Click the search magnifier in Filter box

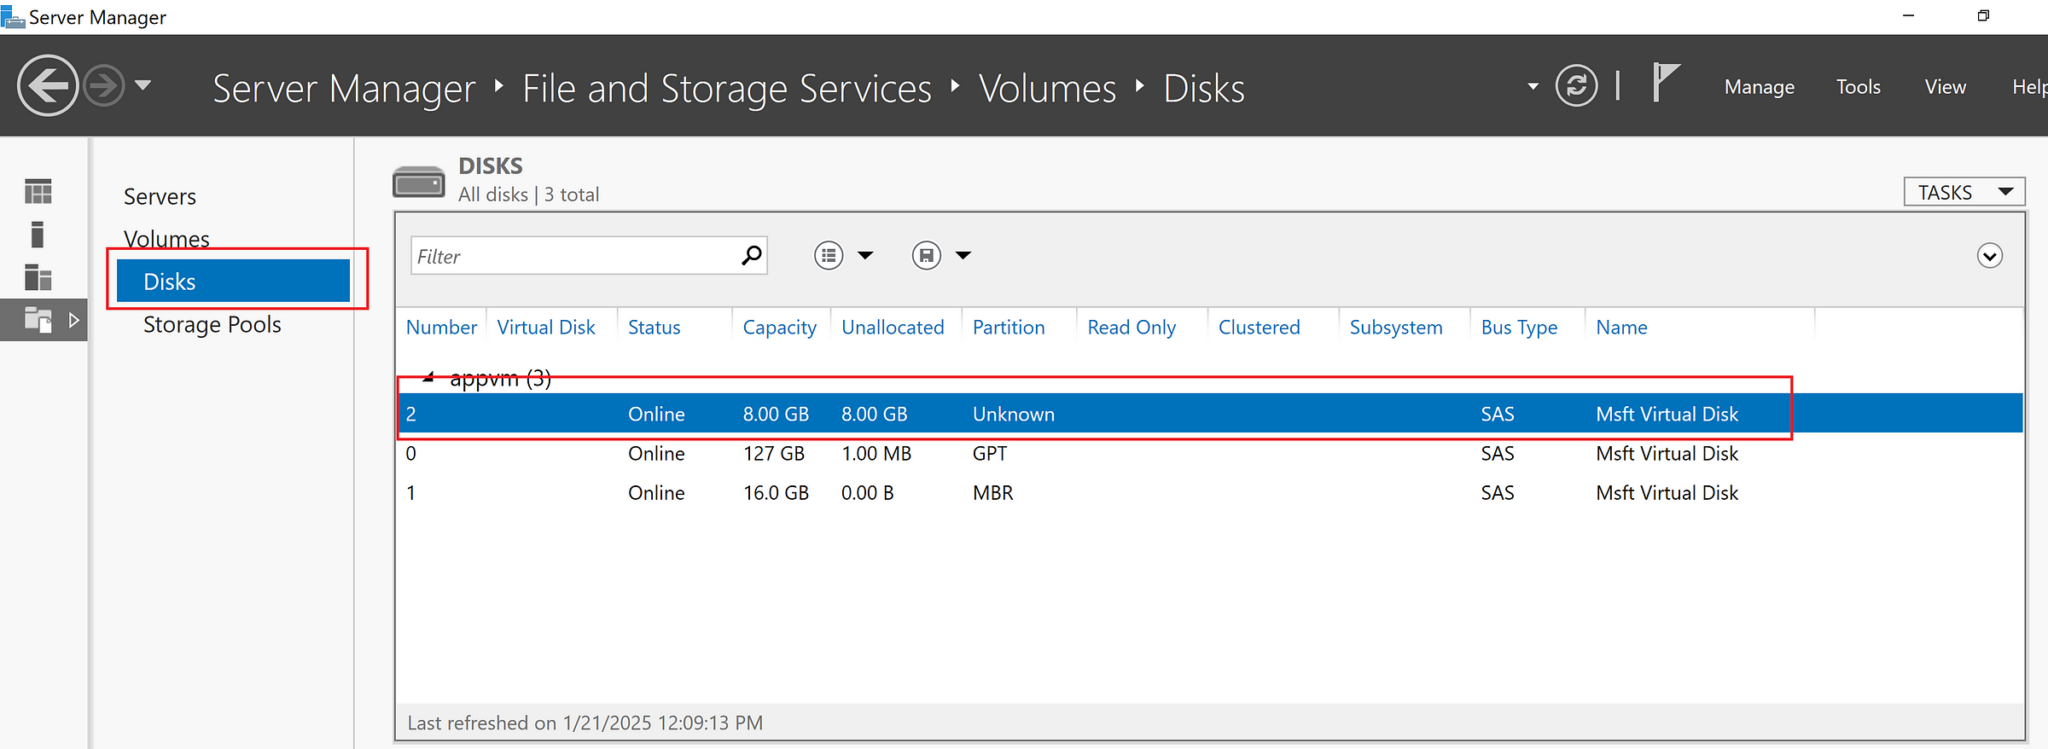coord(751,256)
